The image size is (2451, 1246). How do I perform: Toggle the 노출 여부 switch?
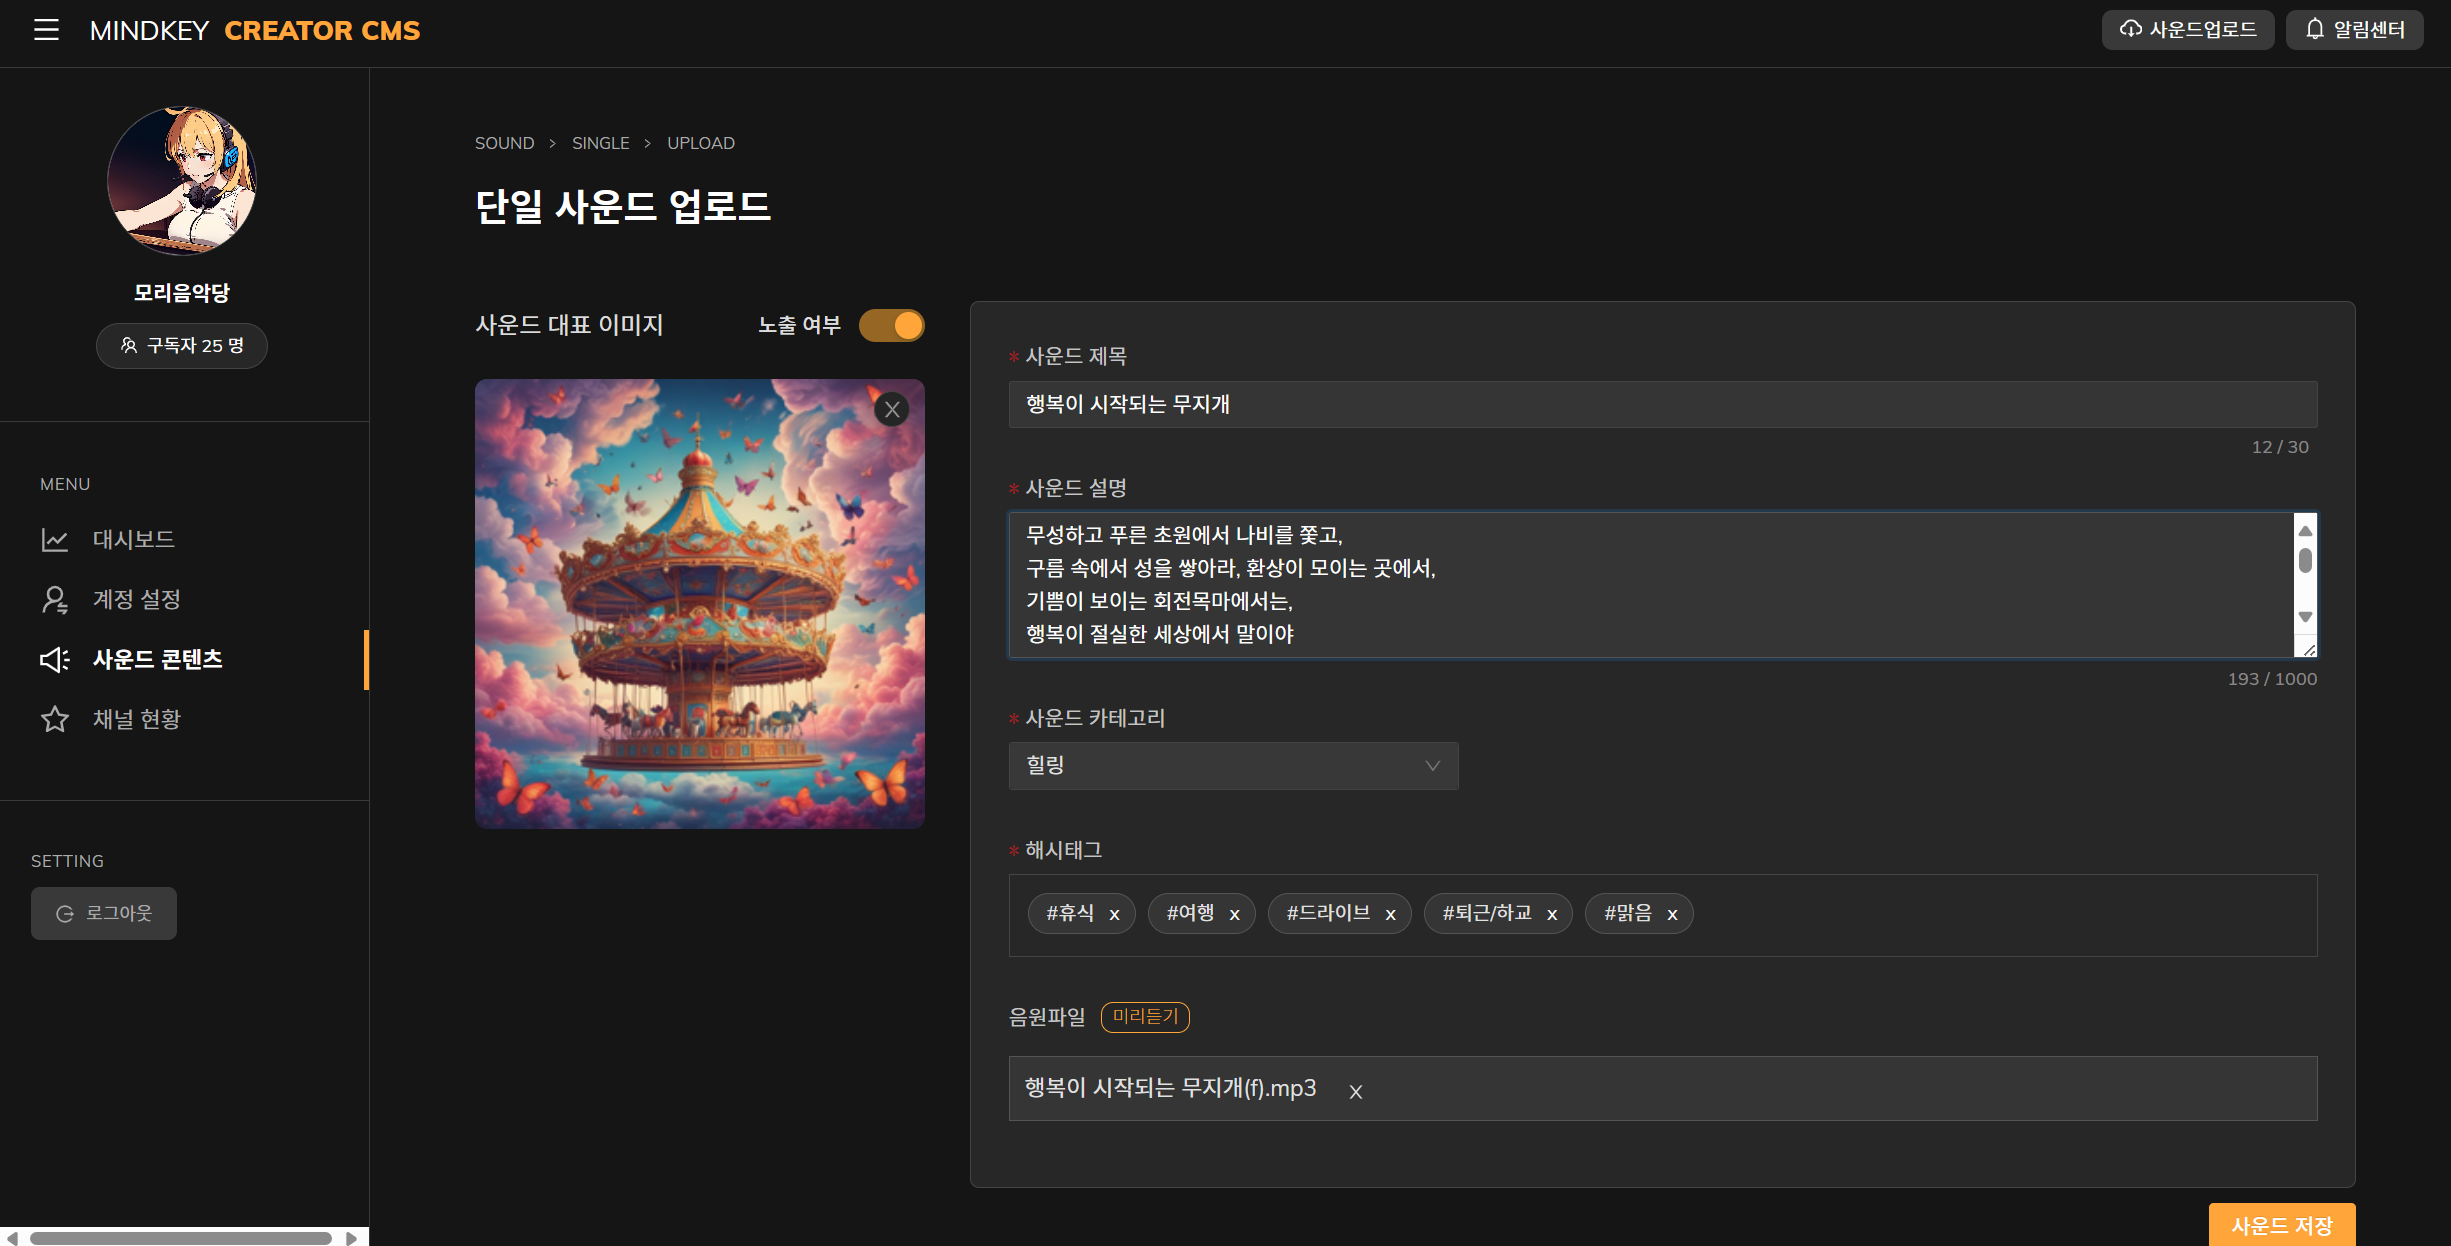coord(892,326)
